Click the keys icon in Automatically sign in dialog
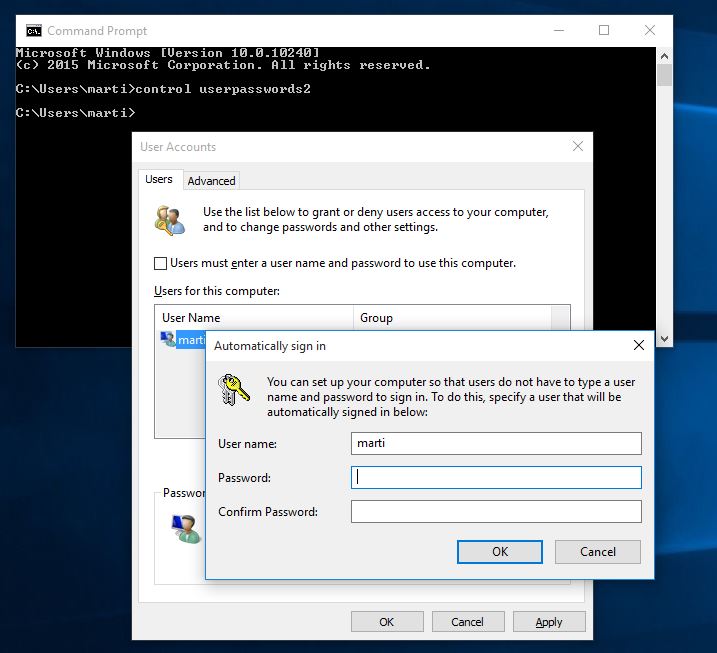Image resolution: width=717 pixels, height=653 pixels. pos(233,390)
